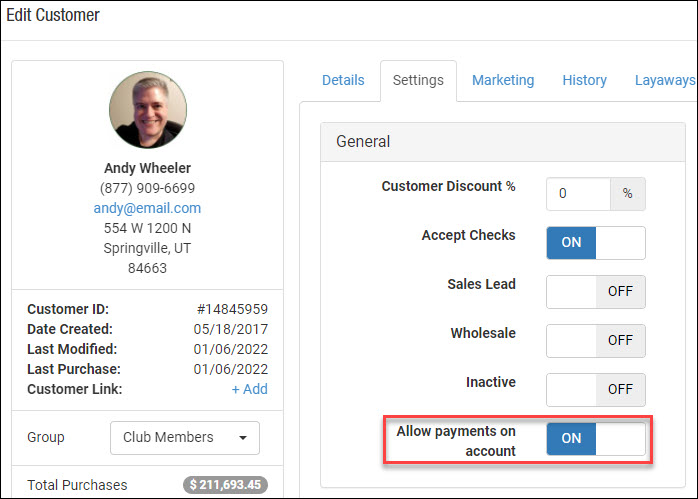Click the Springville, UT address line
Screen dimensions: 698x499
pyautogui.click(x=147, y=248)
